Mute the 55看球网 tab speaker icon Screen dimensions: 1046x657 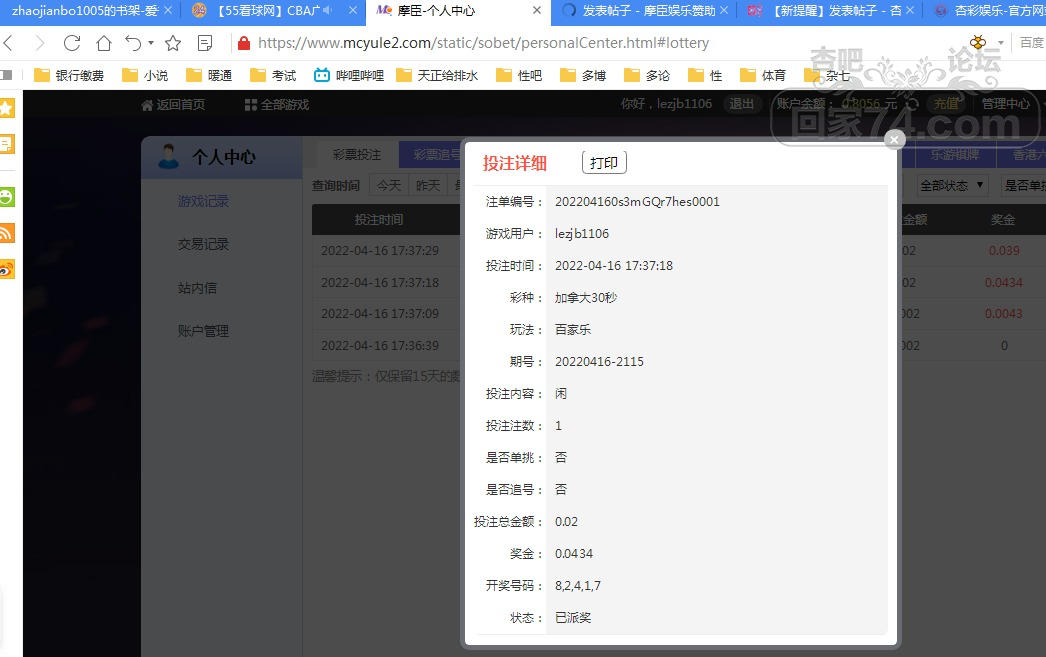328,11
